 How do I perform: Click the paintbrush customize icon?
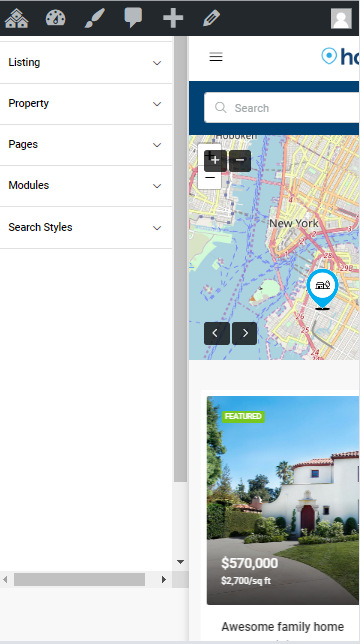tap(95, 18)
